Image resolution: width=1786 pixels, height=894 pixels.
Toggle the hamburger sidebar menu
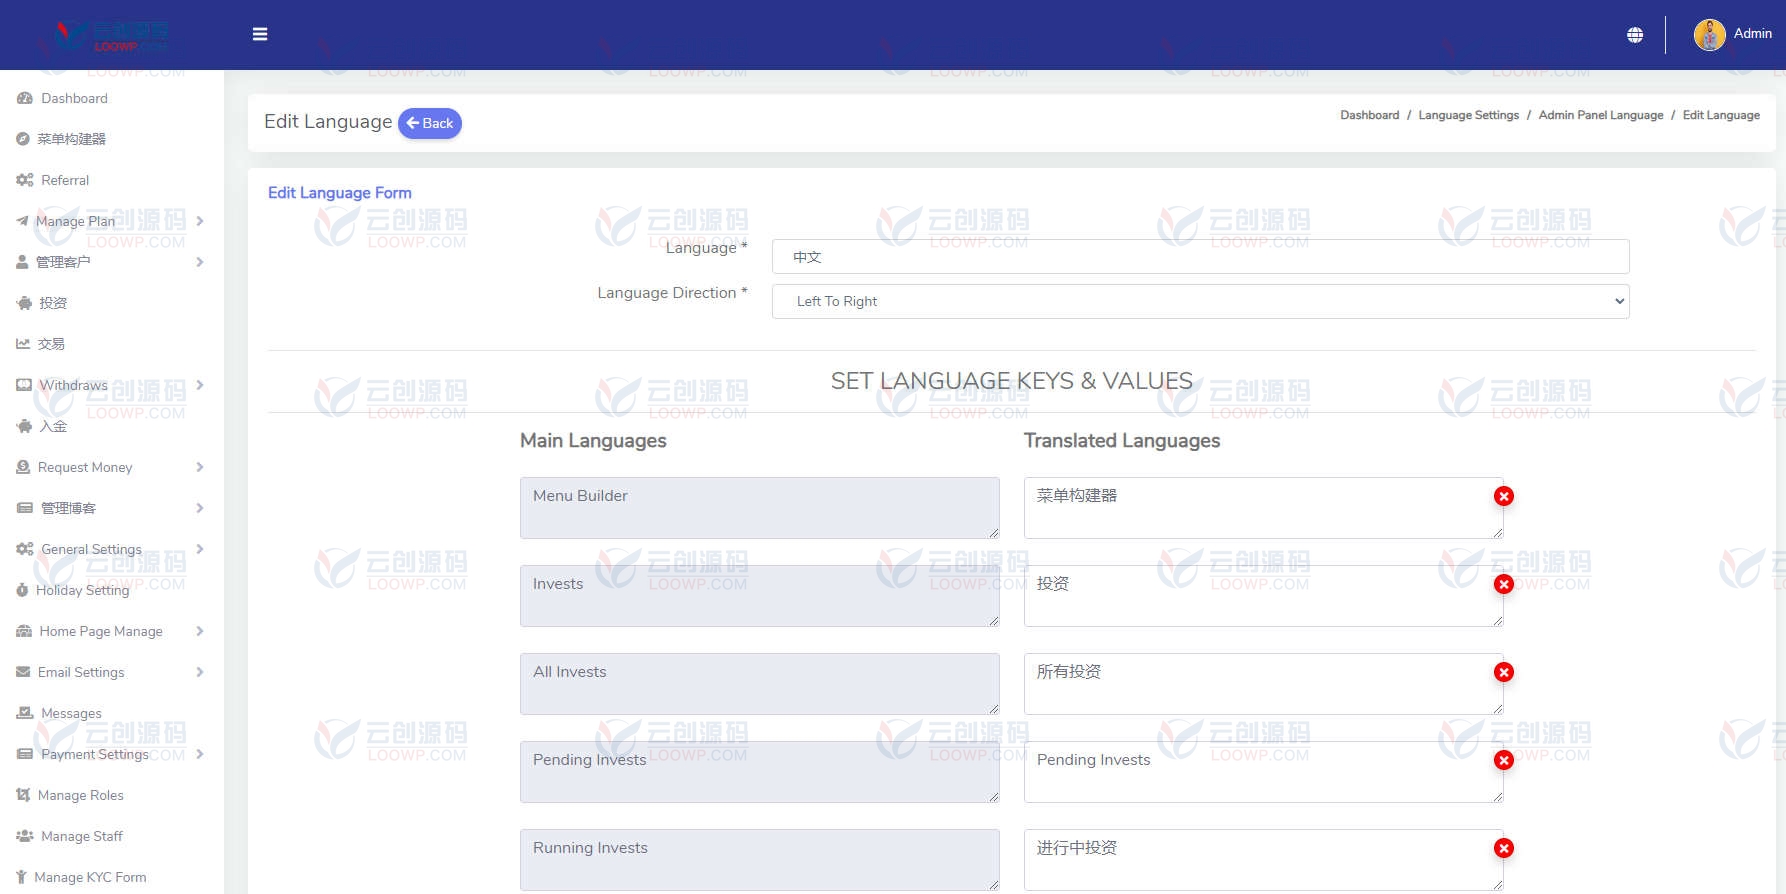click(x=260, y=34)
